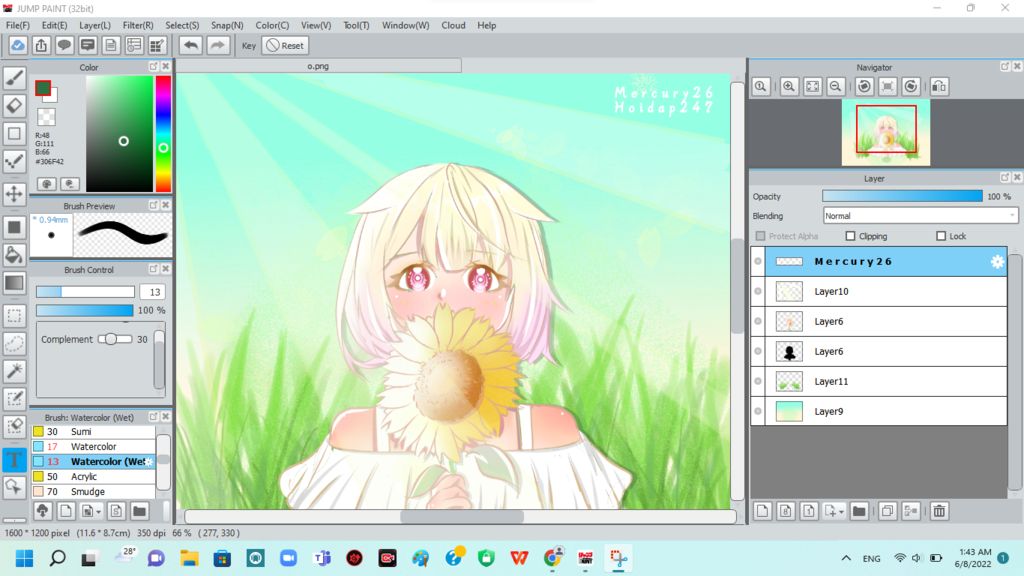
Task: Select the Eraser tool
Action: (14, 106)
